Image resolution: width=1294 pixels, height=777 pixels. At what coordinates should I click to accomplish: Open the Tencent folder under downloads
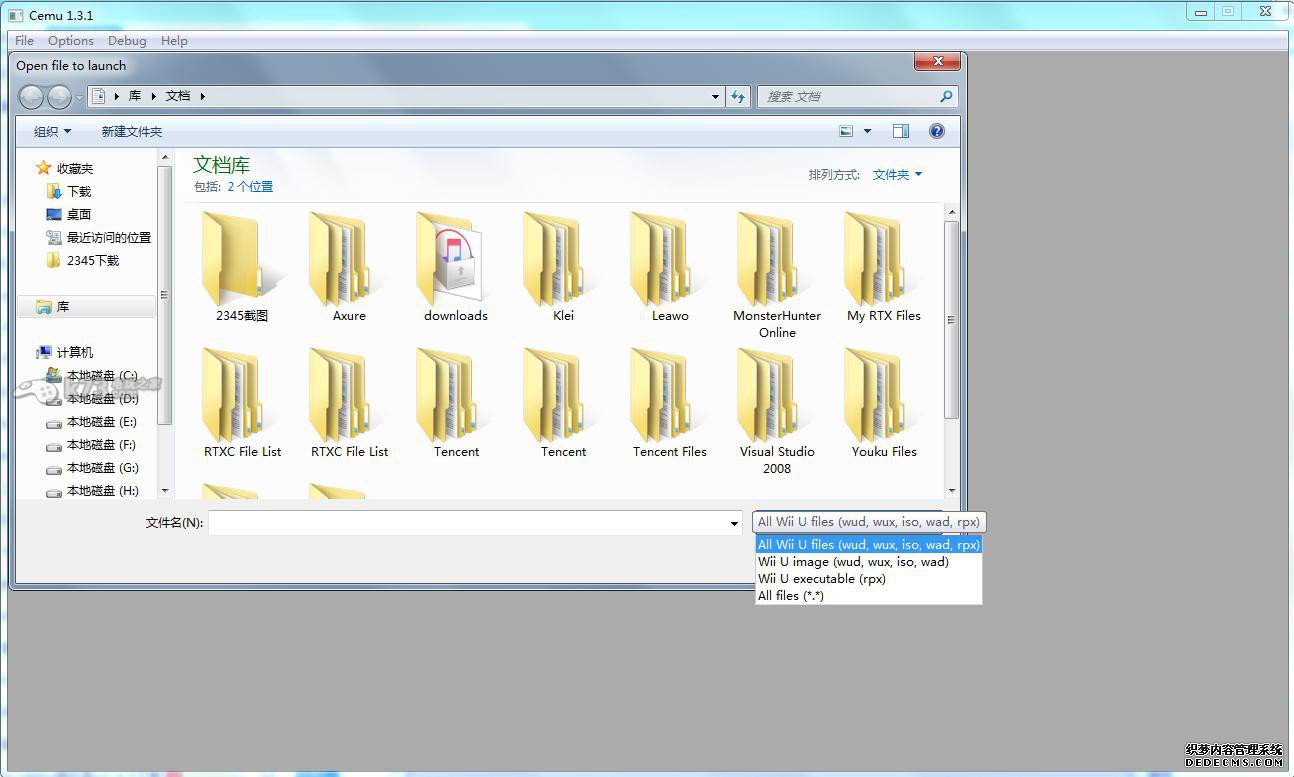456,402
